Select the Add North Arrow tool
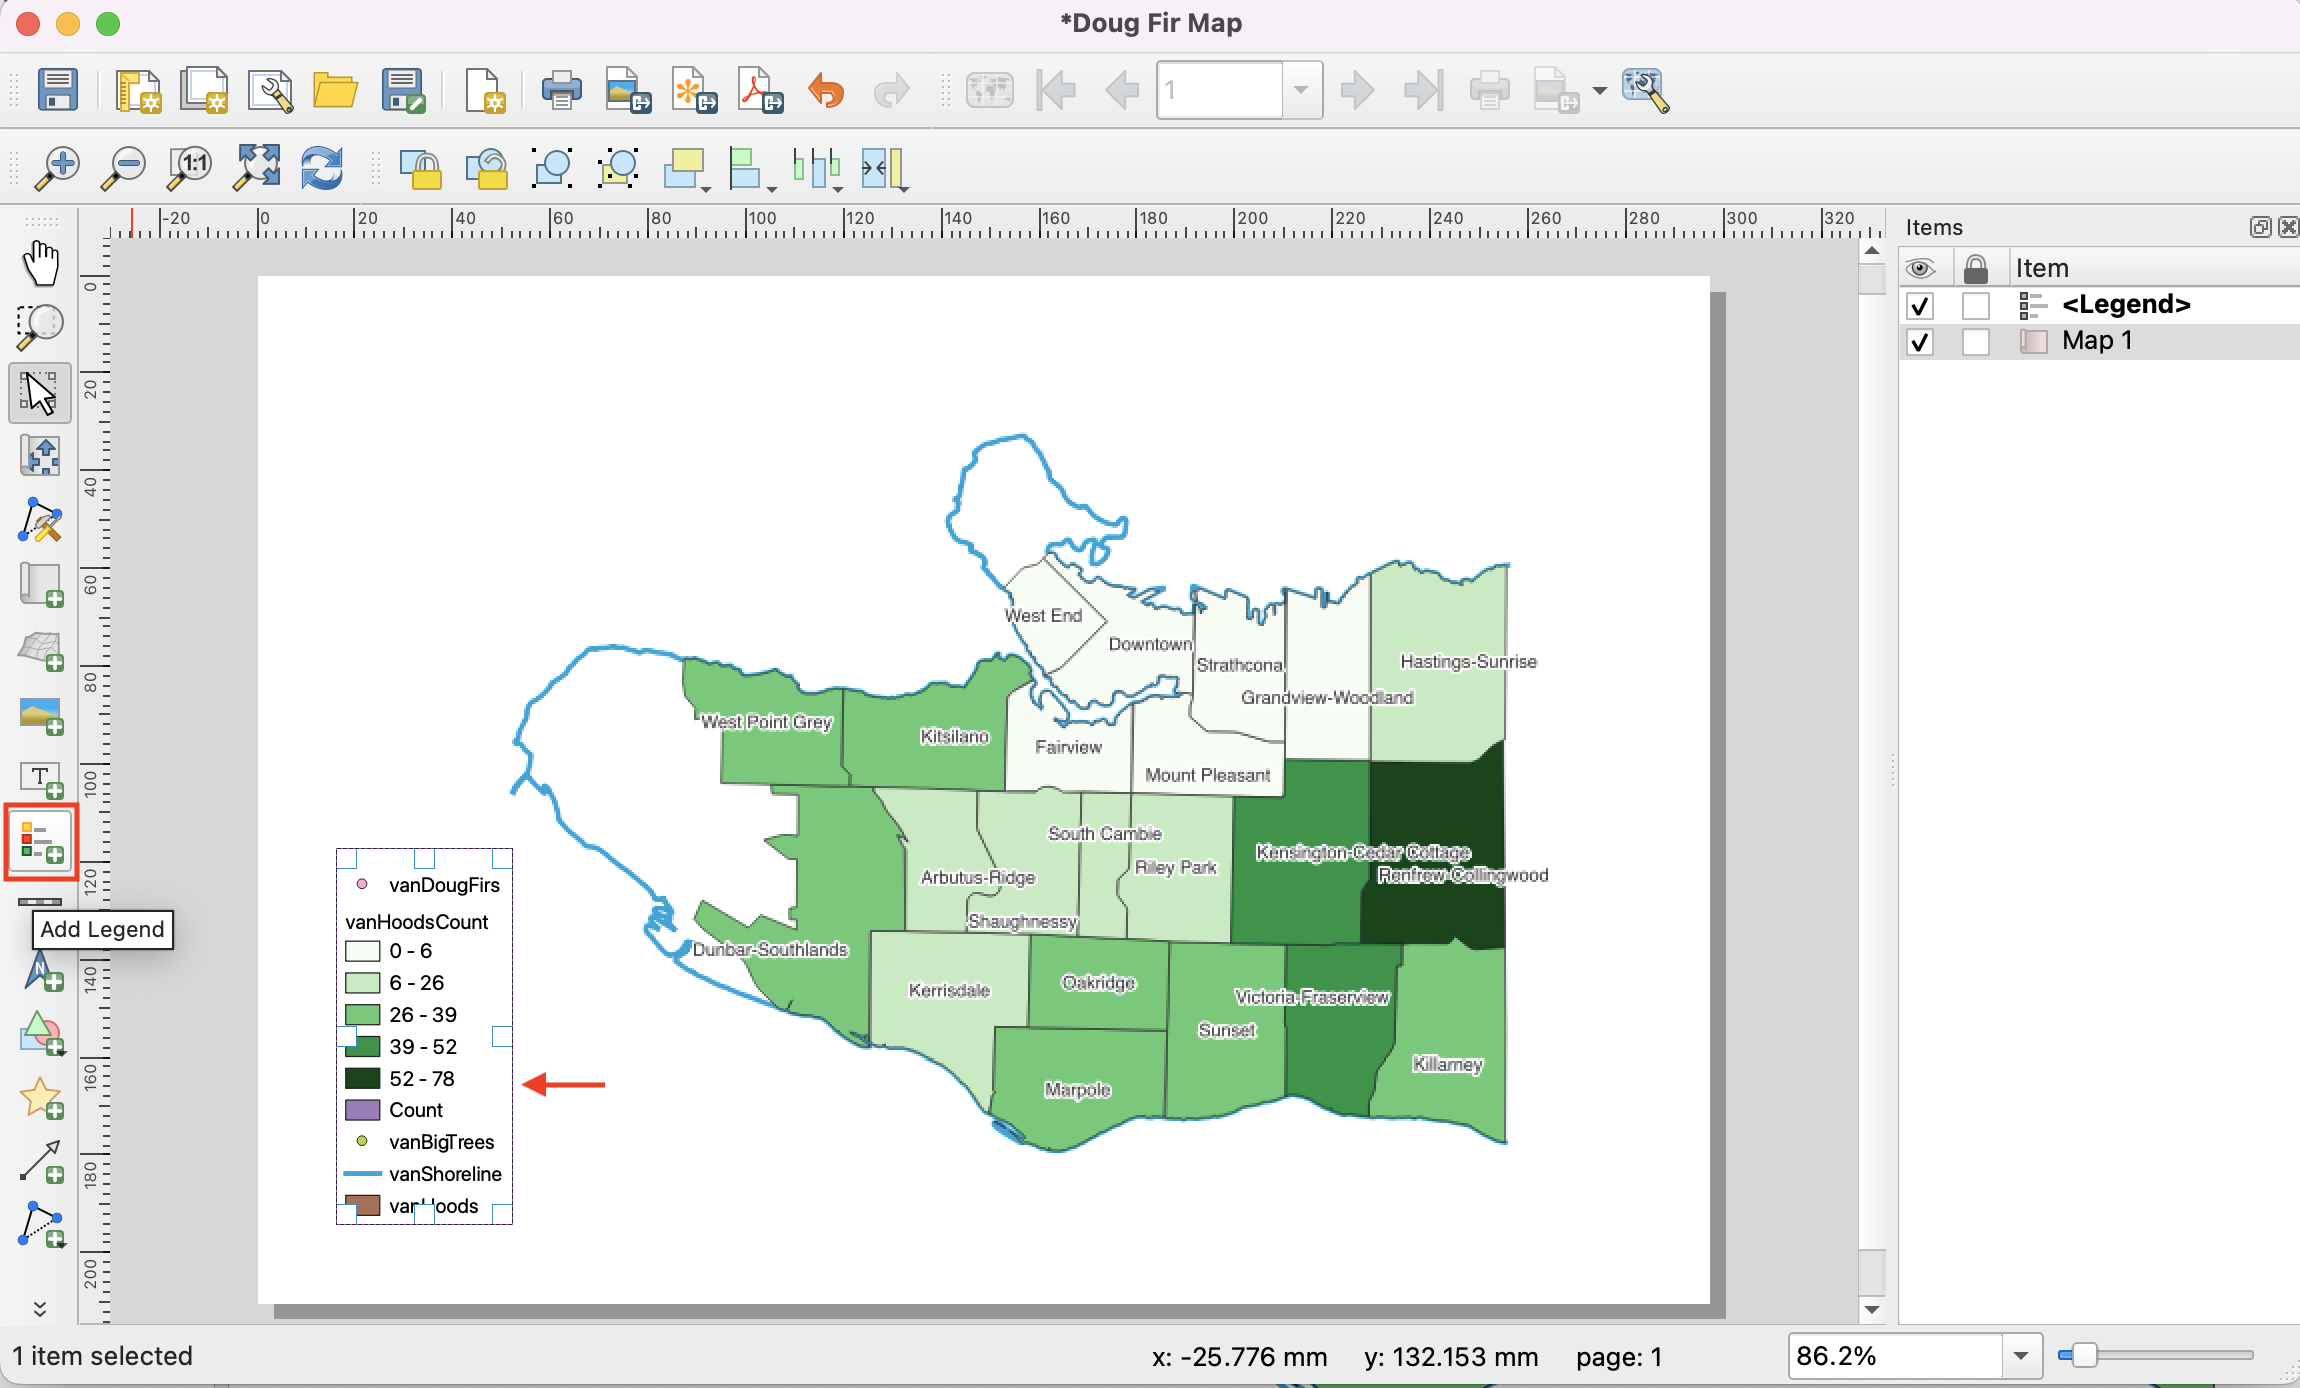2300x1388 pixels. (x=41, y=971)
